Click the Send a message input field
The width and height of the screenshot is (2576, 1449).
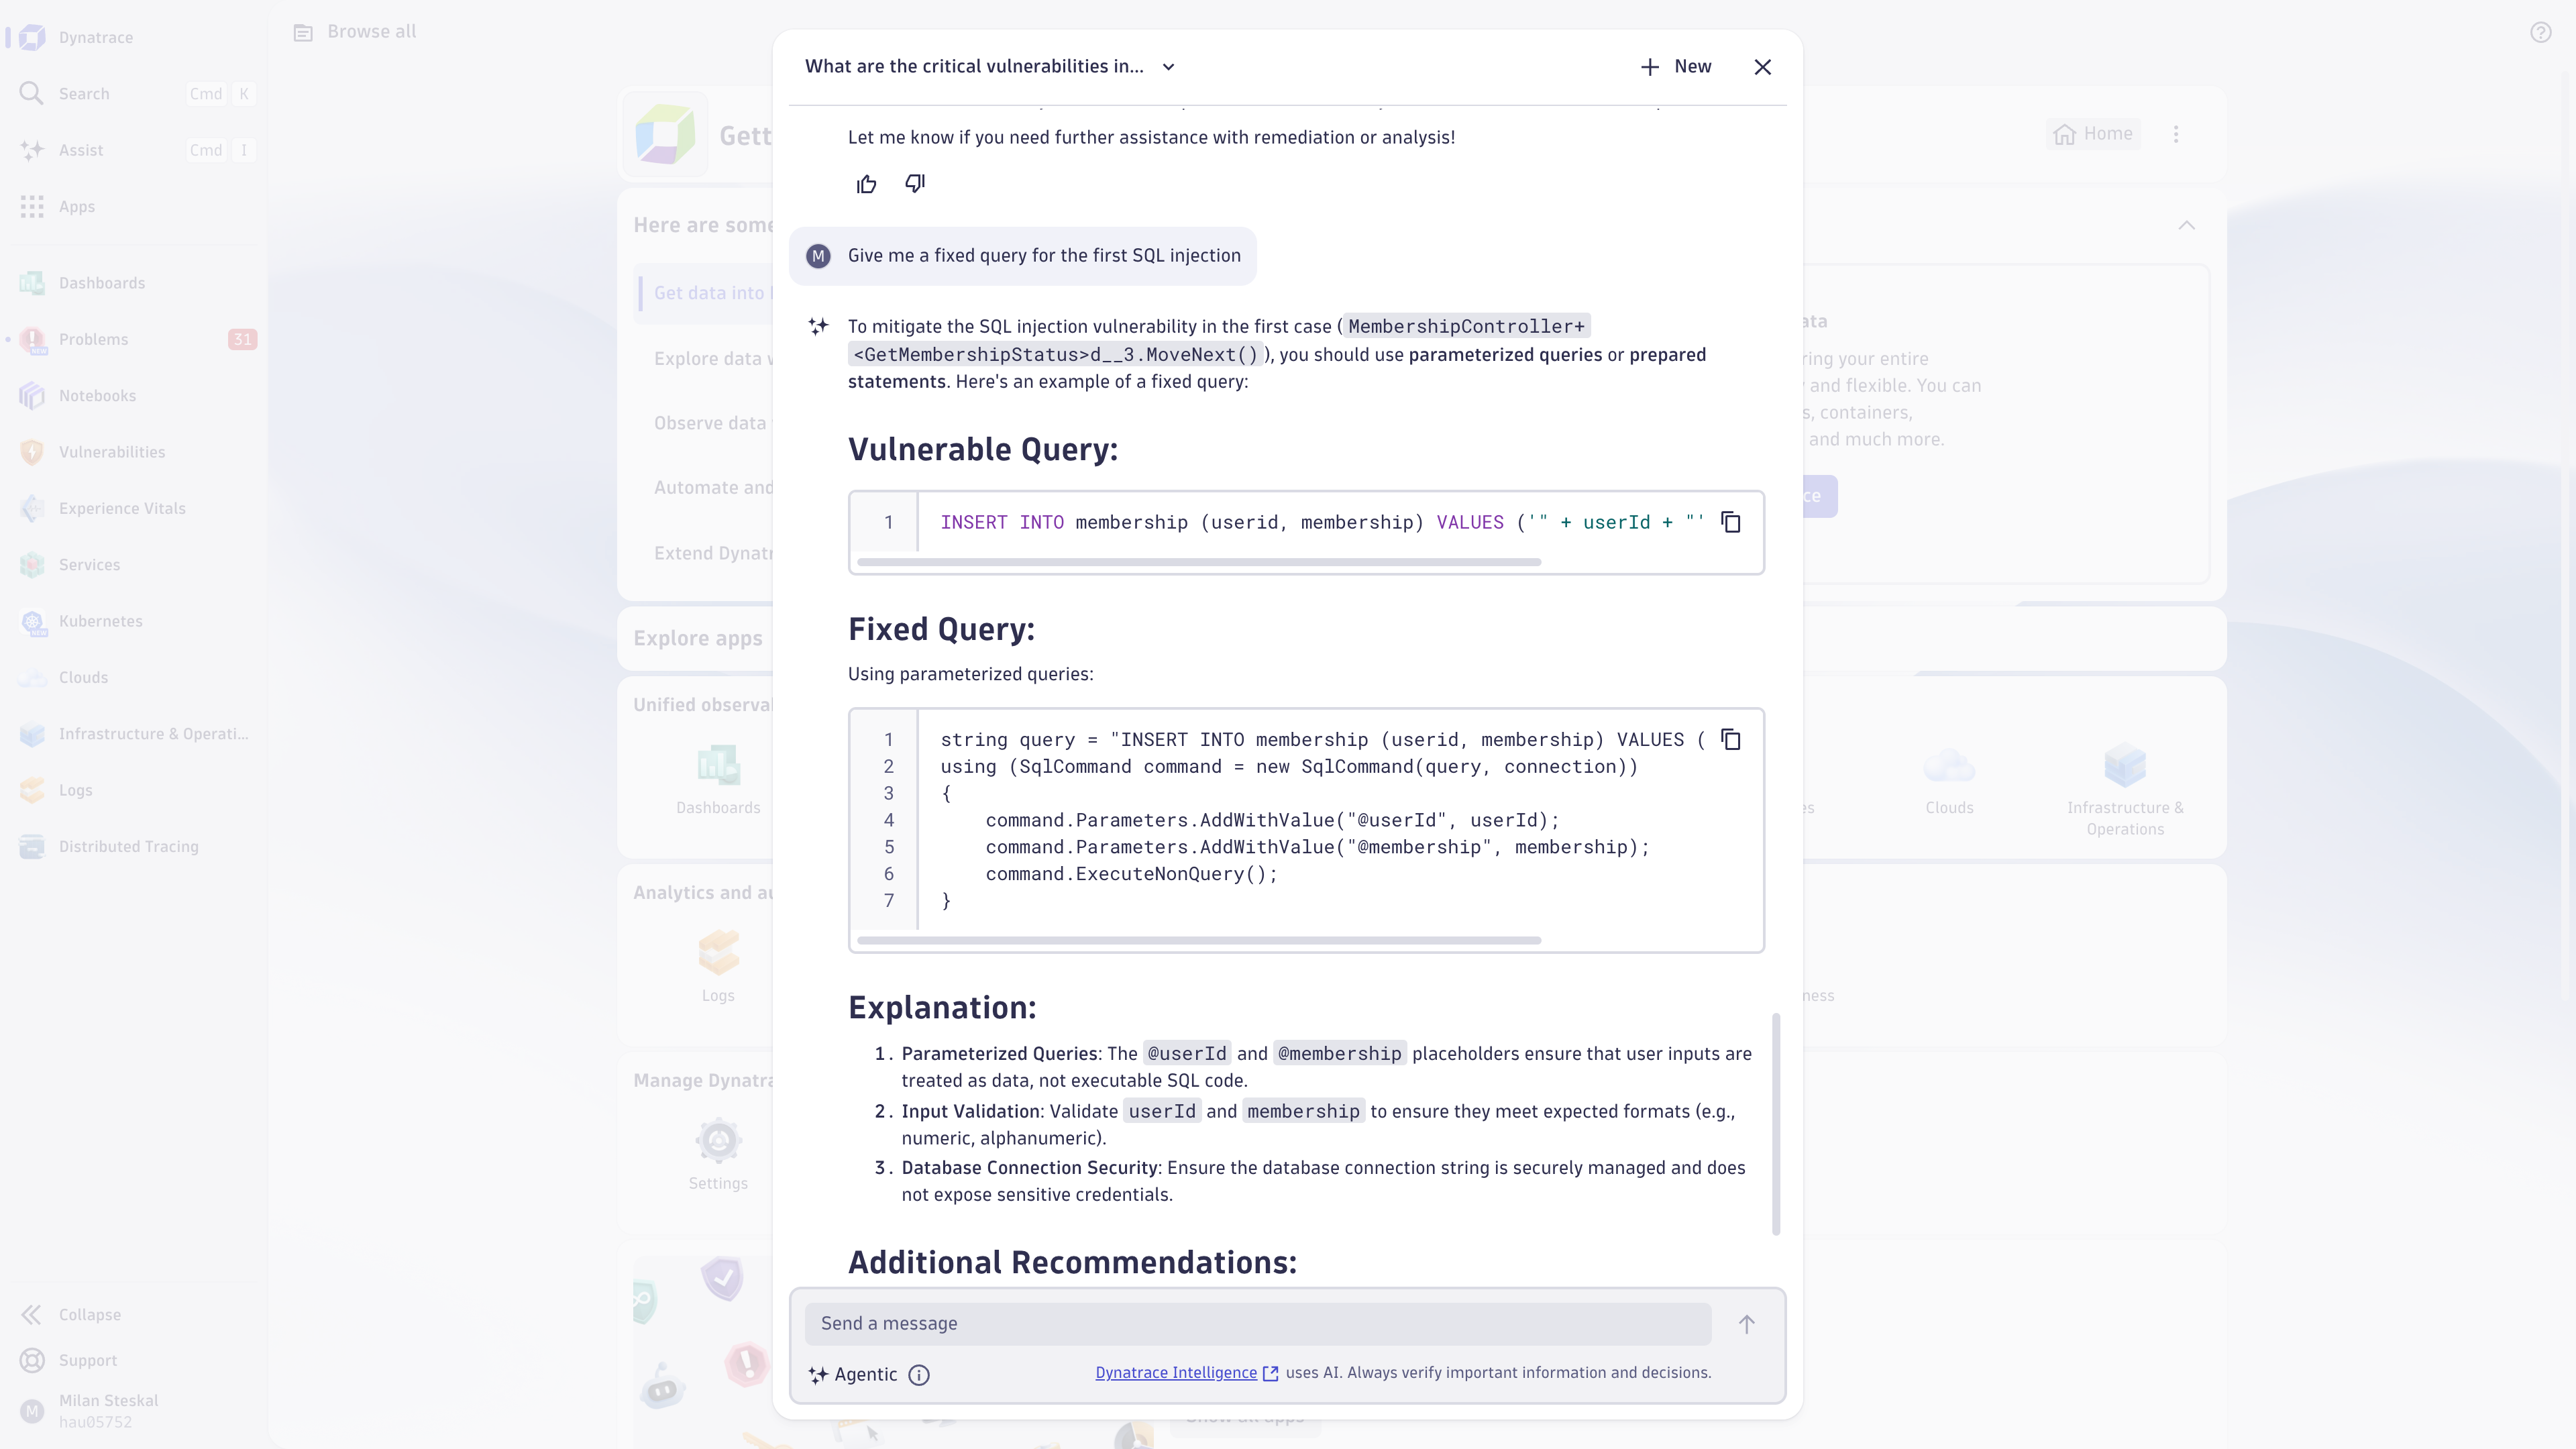point(1257,1324)
